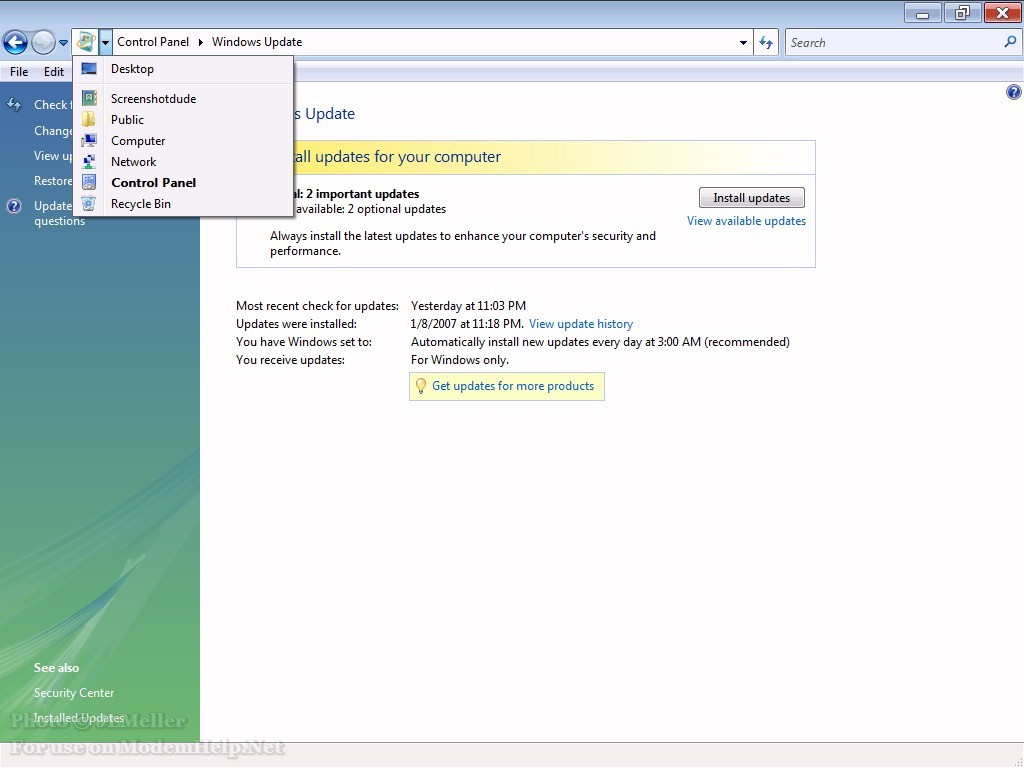The image size is (1024, 768).
Task: Click the Control Panel icon in the list
Action: point(89,182)
